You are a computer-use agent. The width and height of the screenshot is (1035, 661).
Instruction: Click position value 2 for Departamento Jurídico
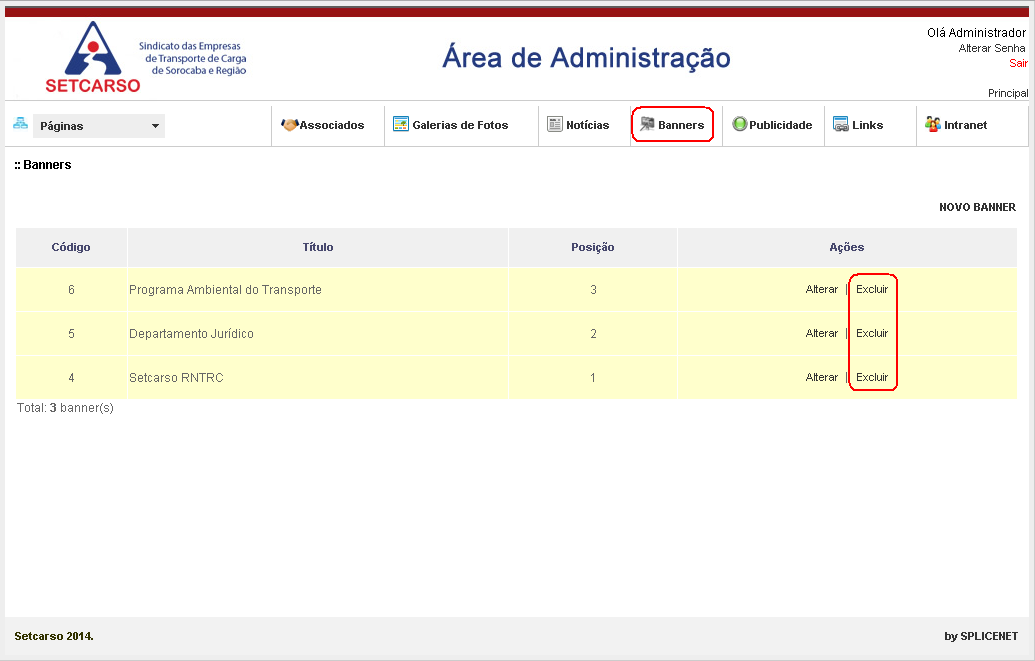tap(593, 334)
